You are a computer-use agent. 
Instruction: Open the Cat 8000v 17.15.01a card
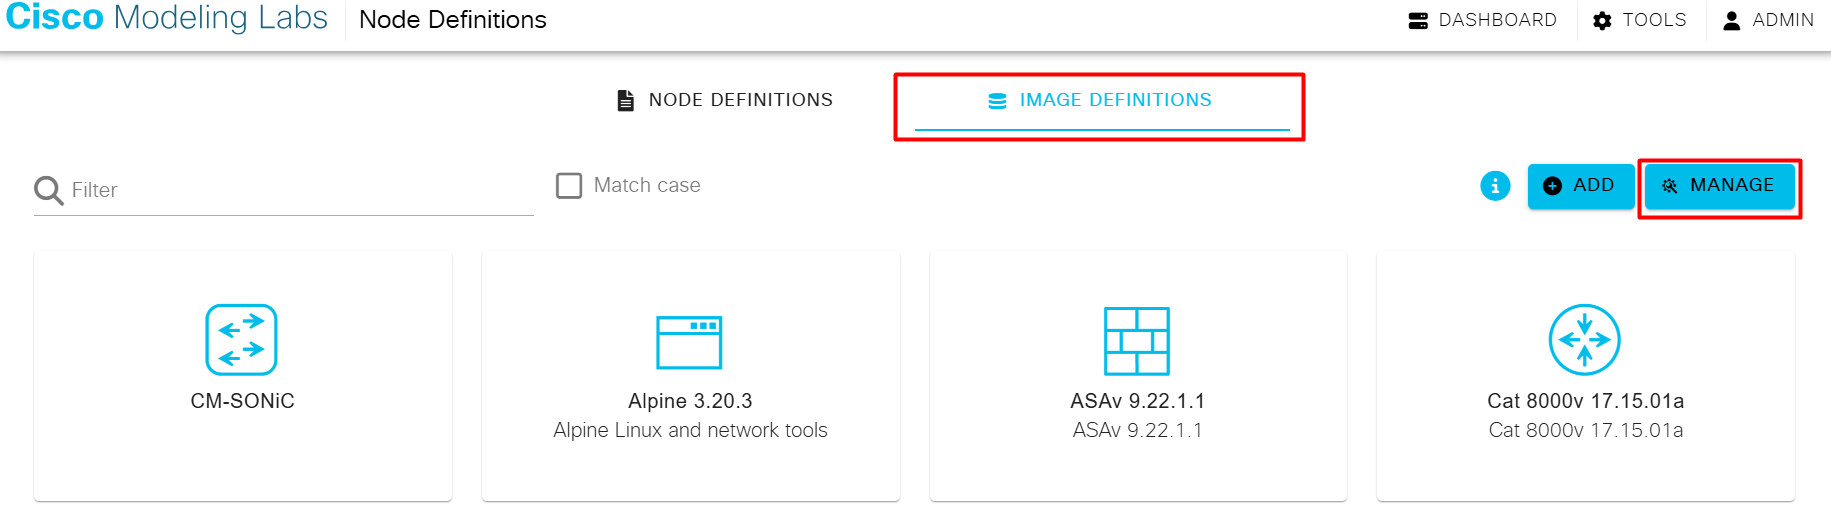tap(1586, 376)
